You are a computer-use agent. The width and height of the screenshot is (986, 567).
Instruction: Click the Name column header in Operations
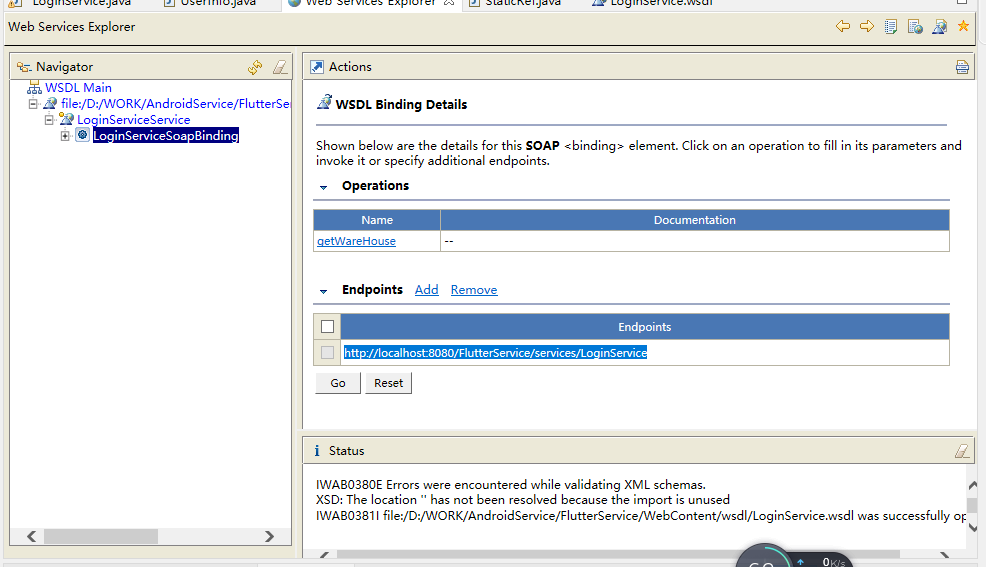point(377,220)
